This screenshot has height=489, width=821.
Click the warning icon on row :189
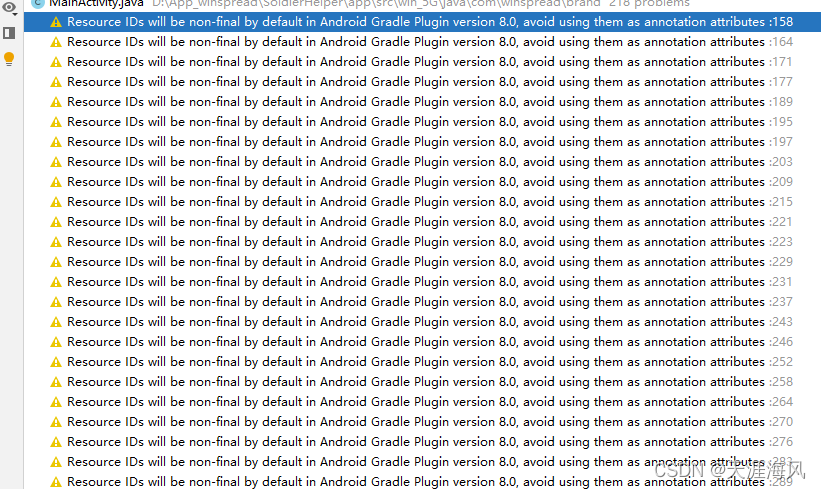pyautogui.click(x=56, y=103)
